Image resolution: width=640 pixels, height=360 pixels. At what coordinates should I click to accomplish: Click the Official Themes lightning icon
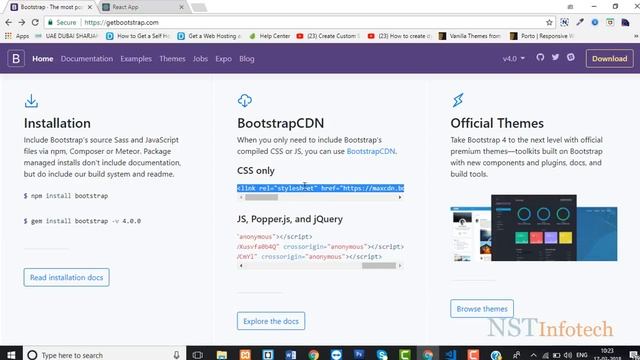pos(458,100)
